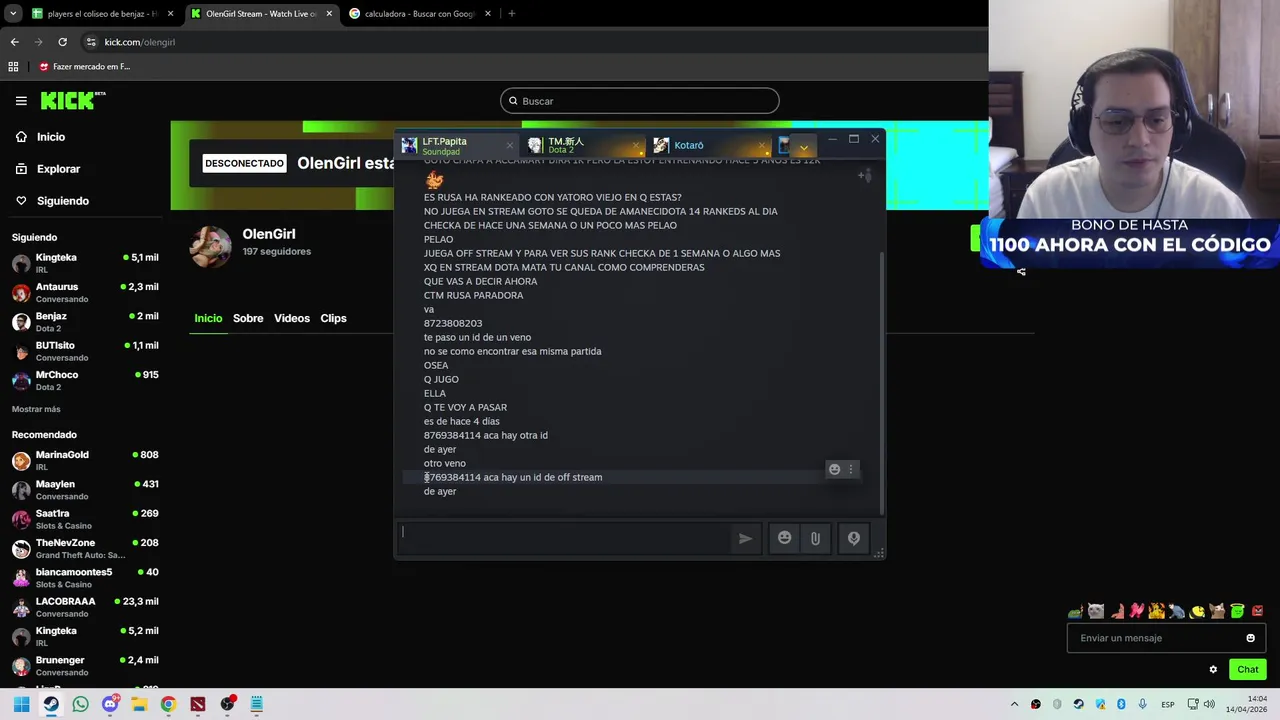Screen dimensions: 1280x720
Task: Select the Sobre channel tab
Action: click(248, 318)
